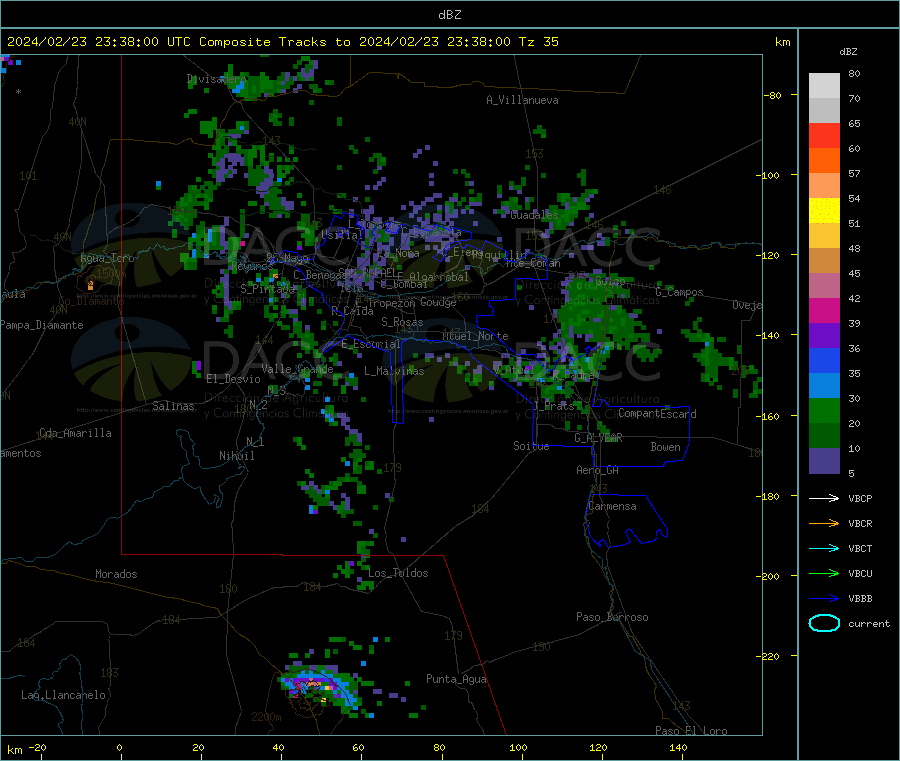Click the Paso_Barroso map label

point(612,617)
